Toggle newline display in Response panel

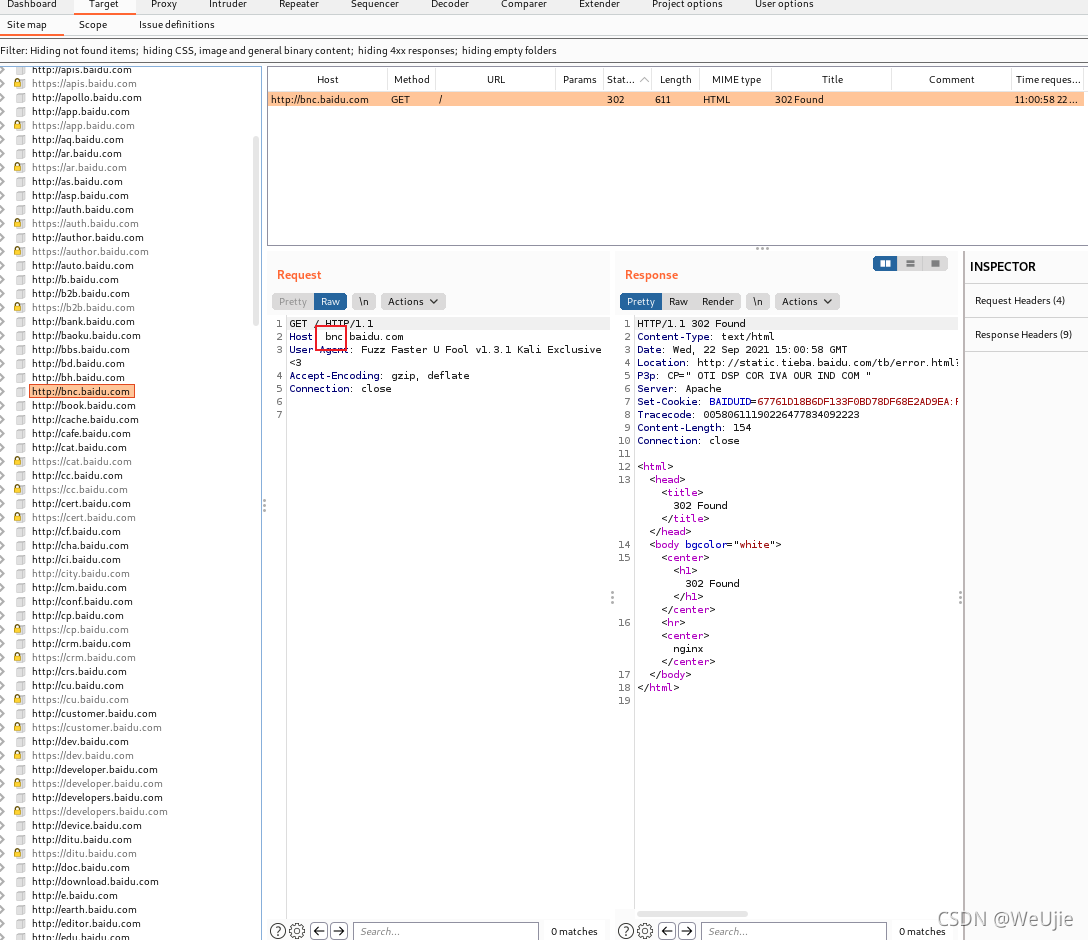click(758, 302)
